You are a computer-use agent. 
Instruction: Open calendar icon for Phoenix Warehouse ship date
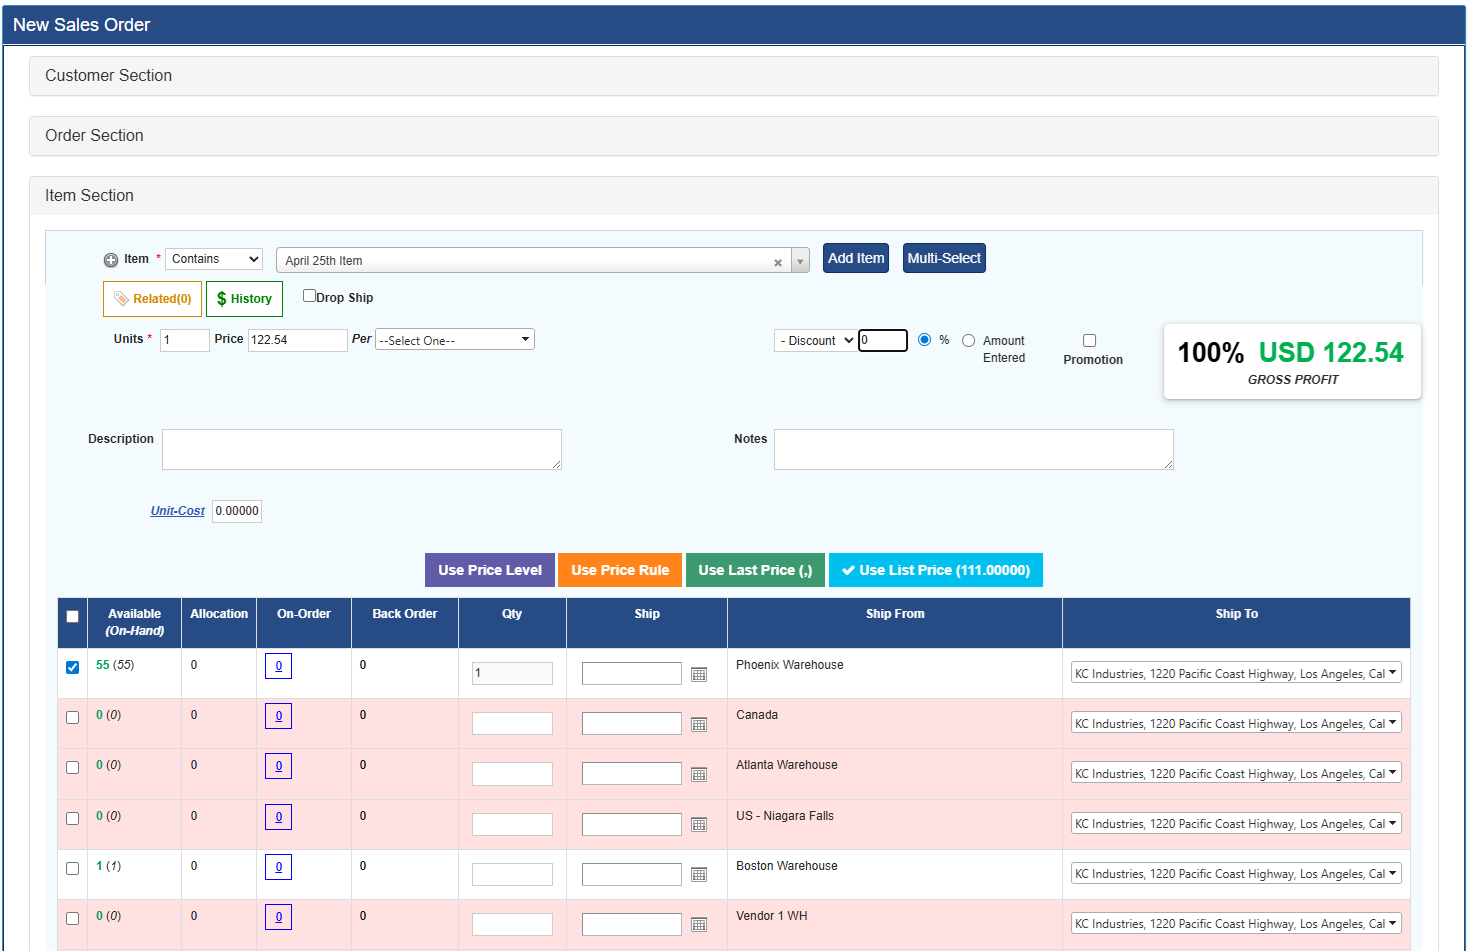click(x=699, y=674)
